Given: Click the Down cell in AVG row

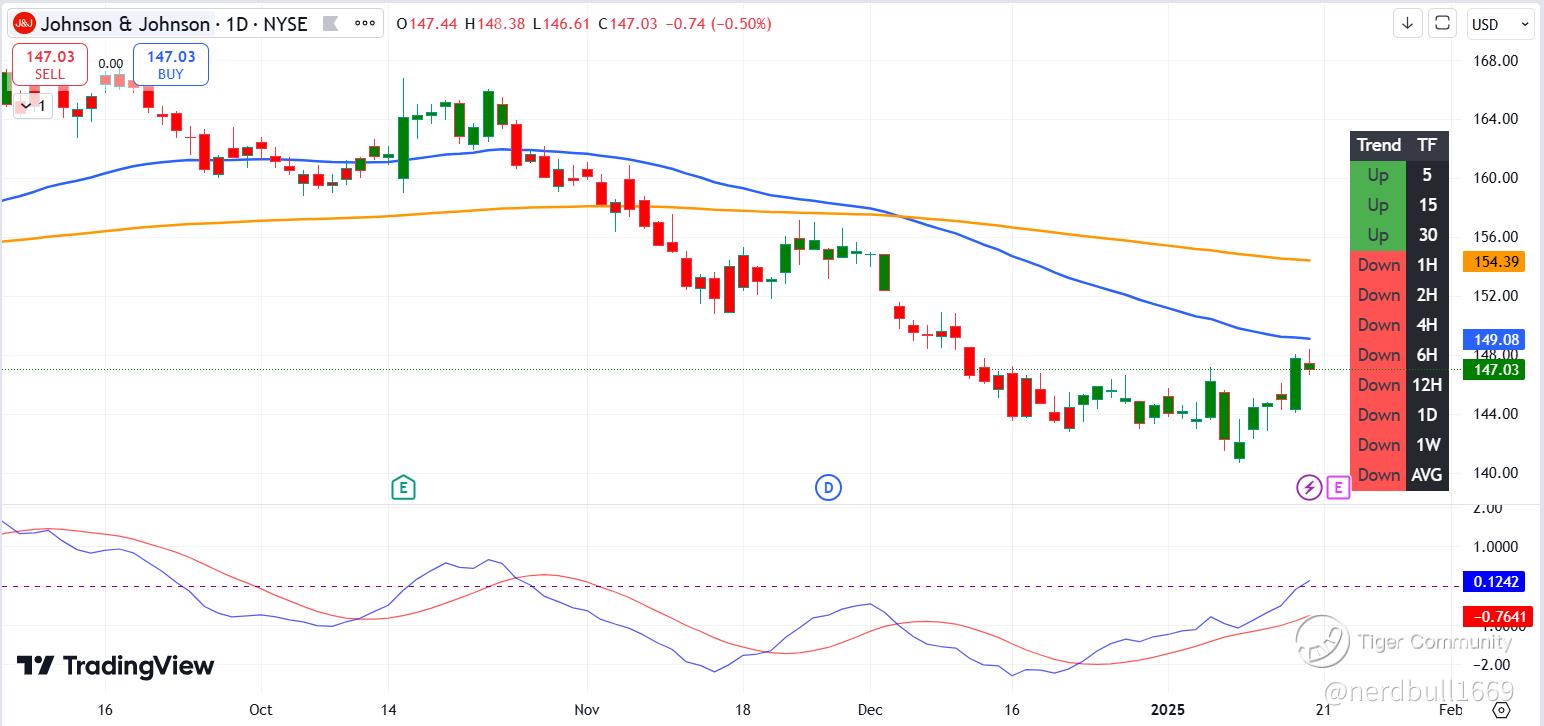Looking at the screenshot, I should (1378, 475).
